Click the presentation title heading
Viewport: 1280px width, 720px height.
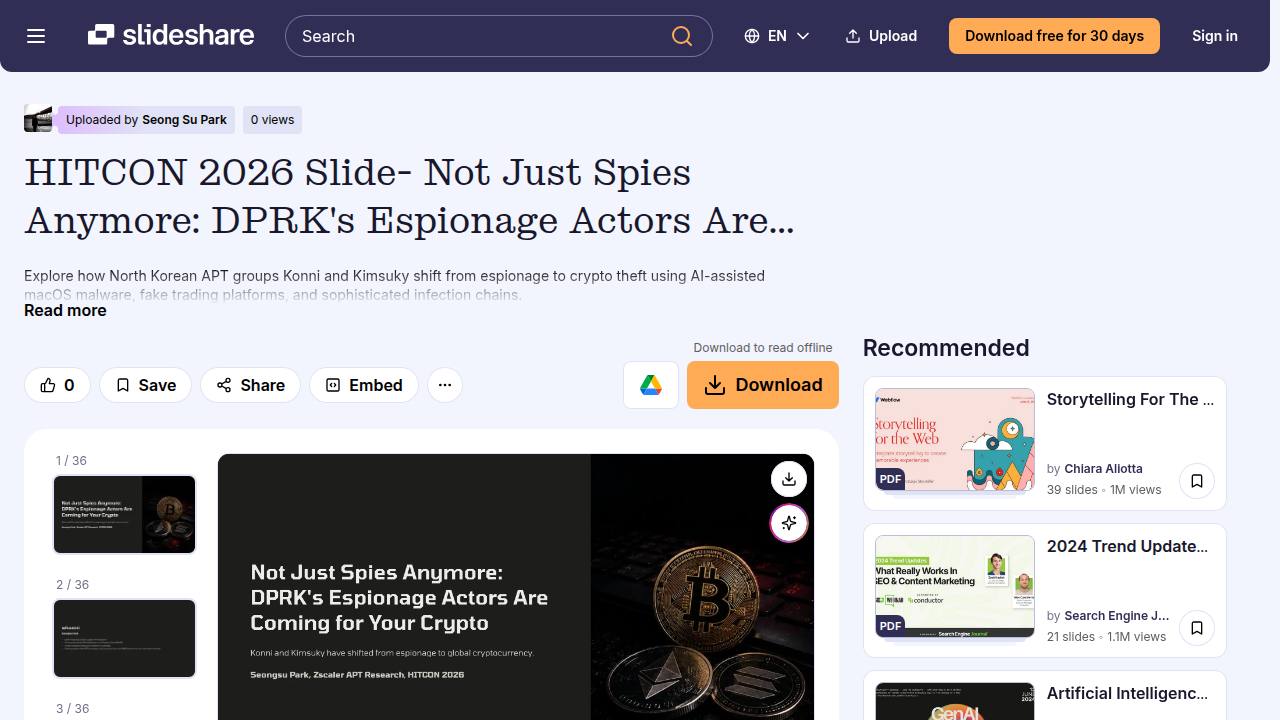click(409, 196)
